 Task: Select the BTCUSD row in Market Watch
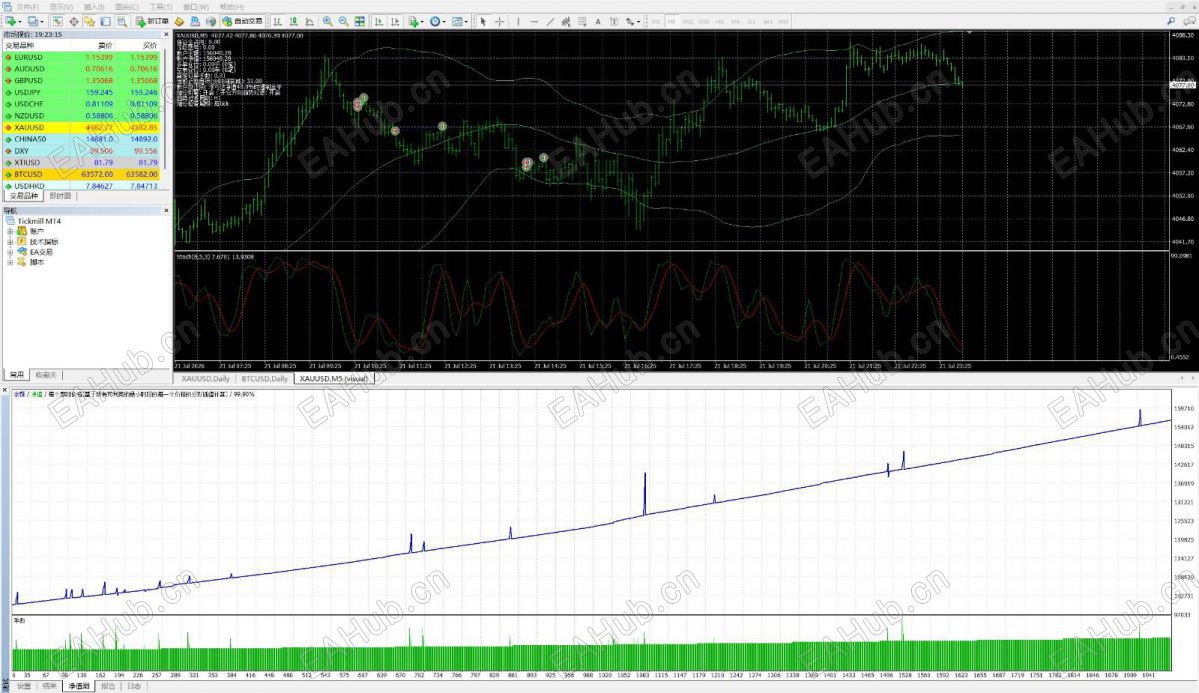tap(82, 174)
